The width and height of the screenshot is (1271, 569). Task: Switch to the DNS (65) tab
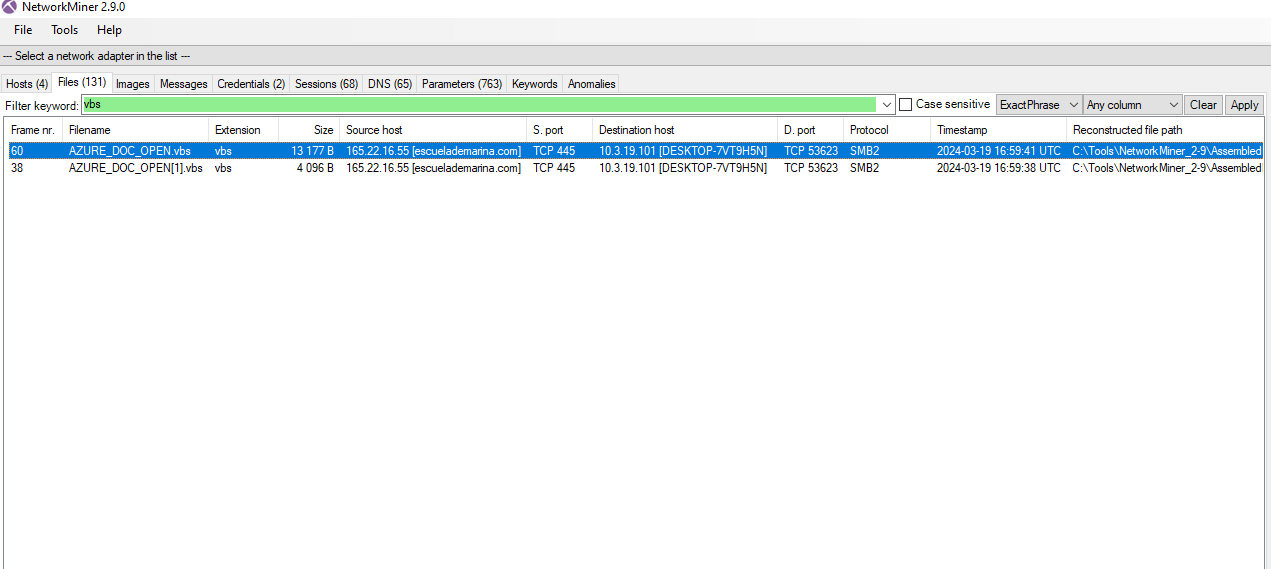[390, 84]
